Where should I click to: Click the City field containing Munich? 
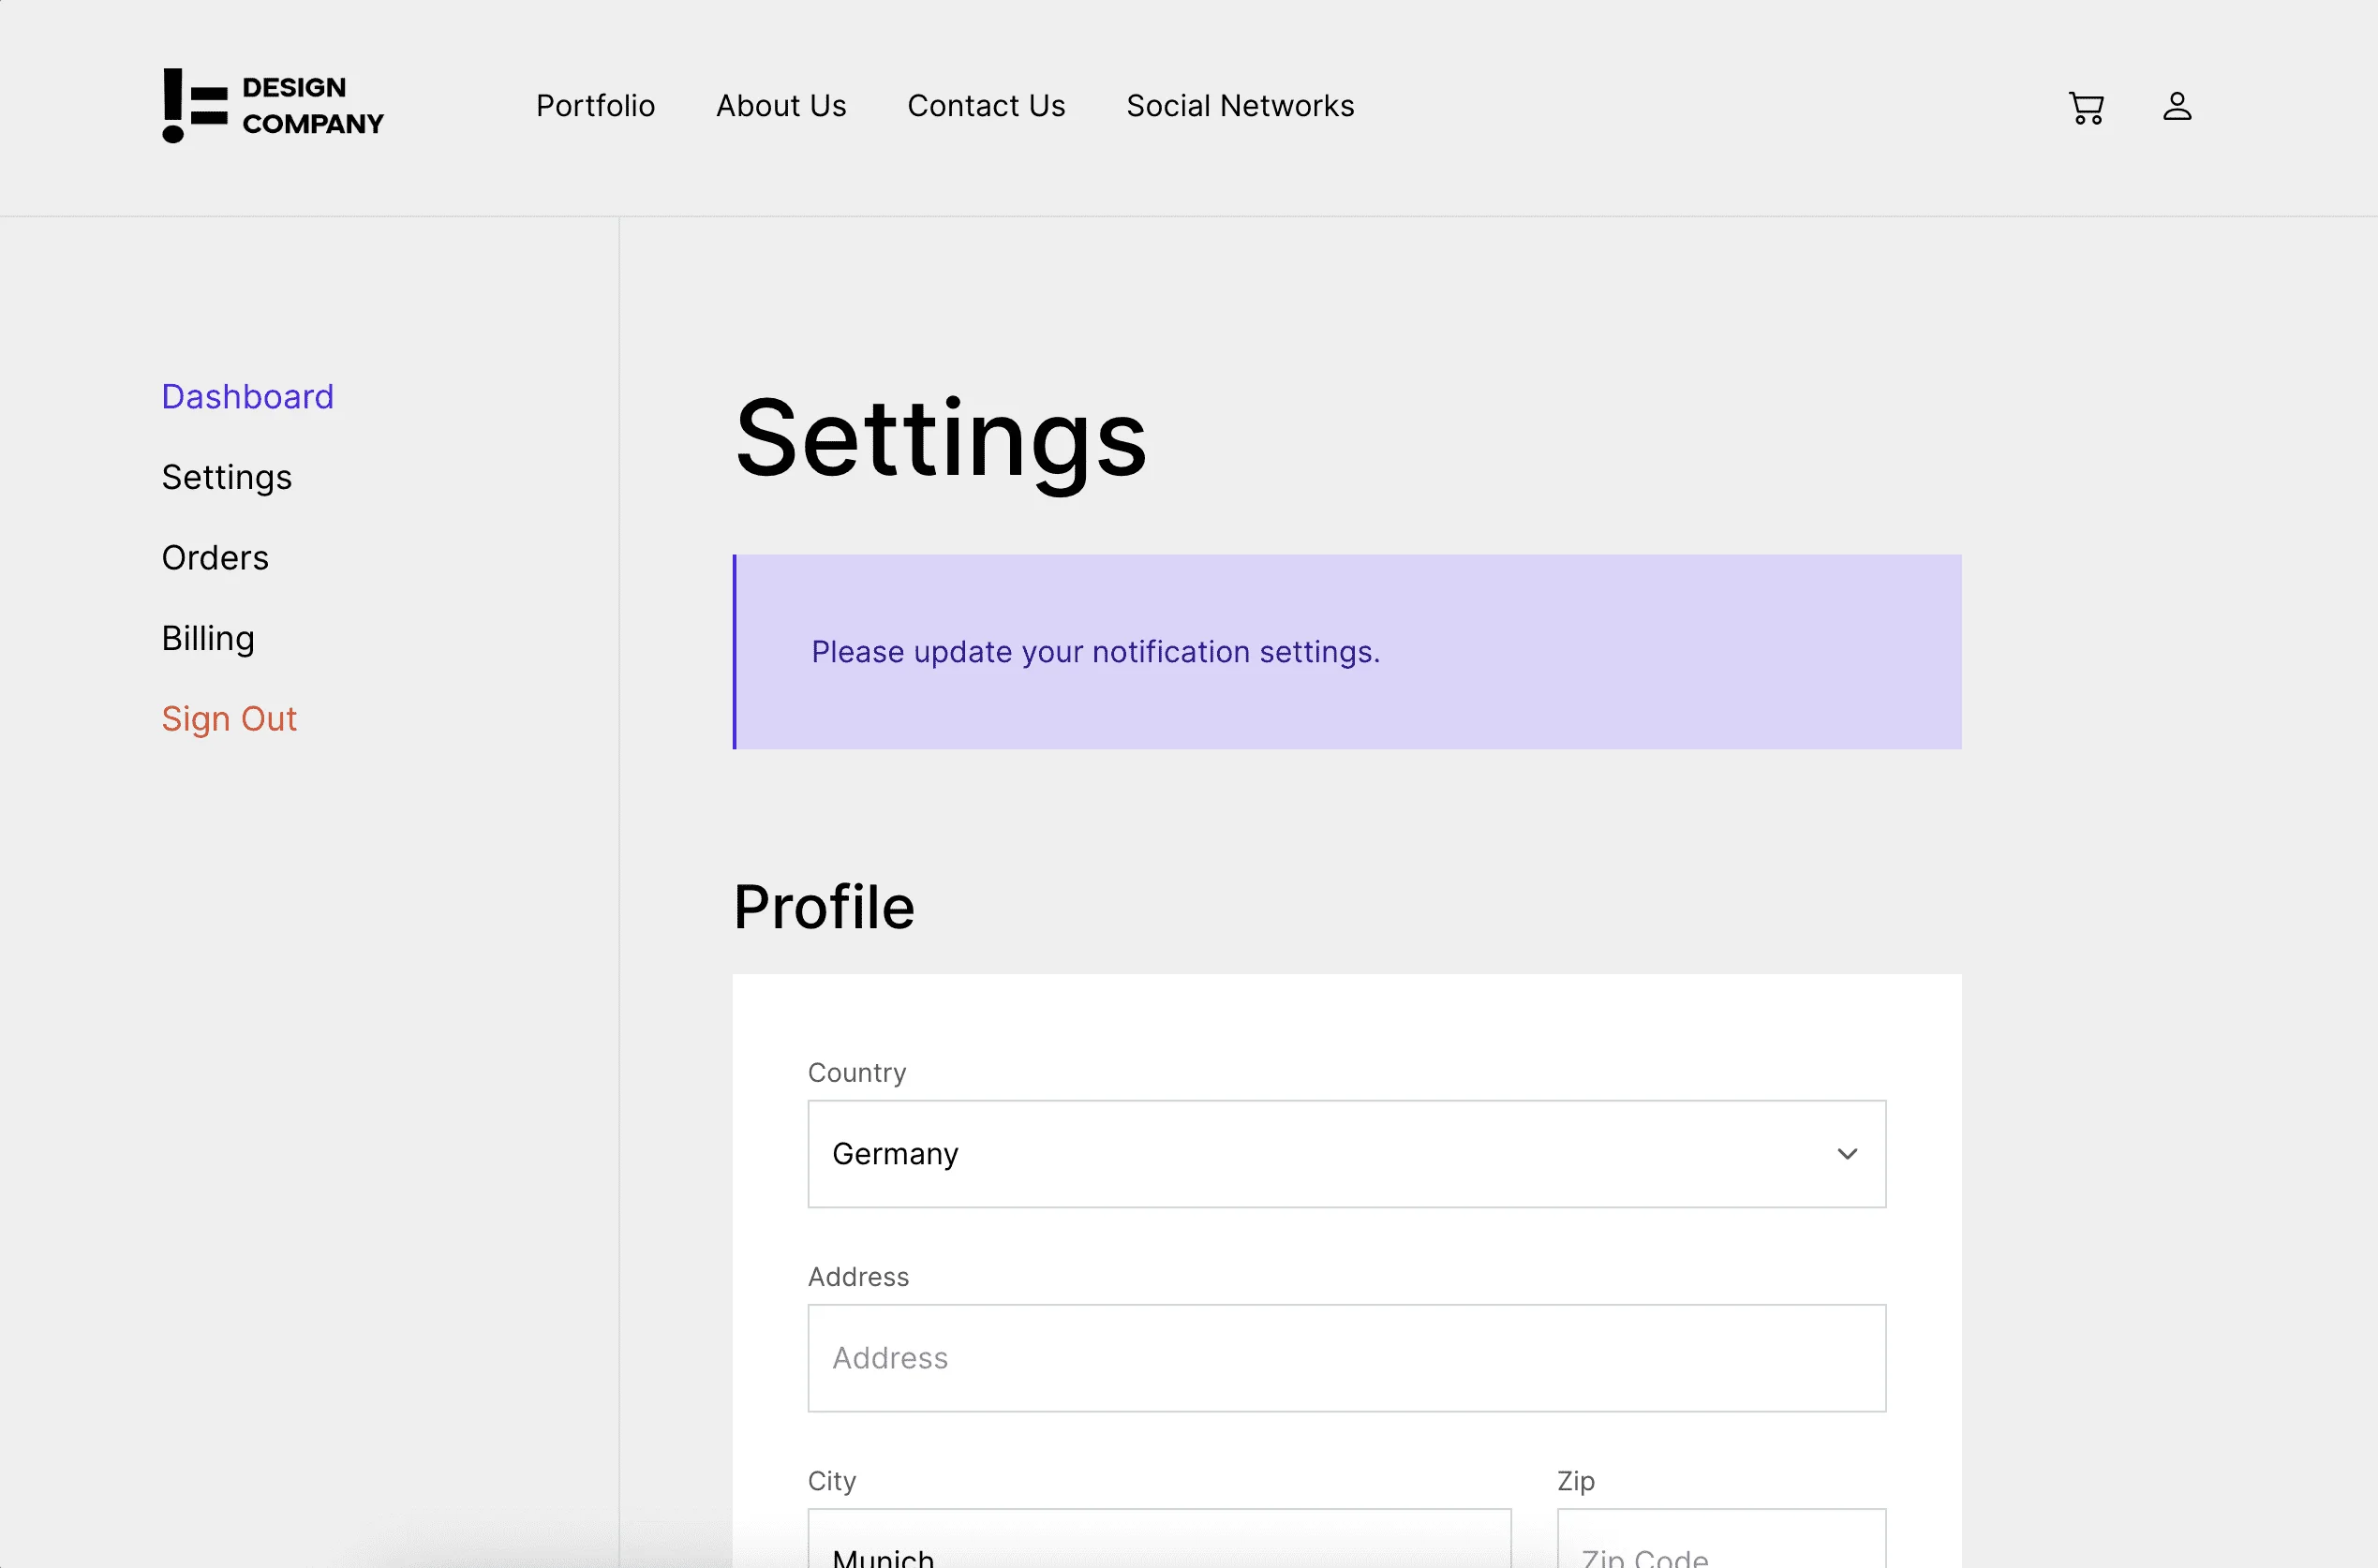[x=1160, y=1539]
